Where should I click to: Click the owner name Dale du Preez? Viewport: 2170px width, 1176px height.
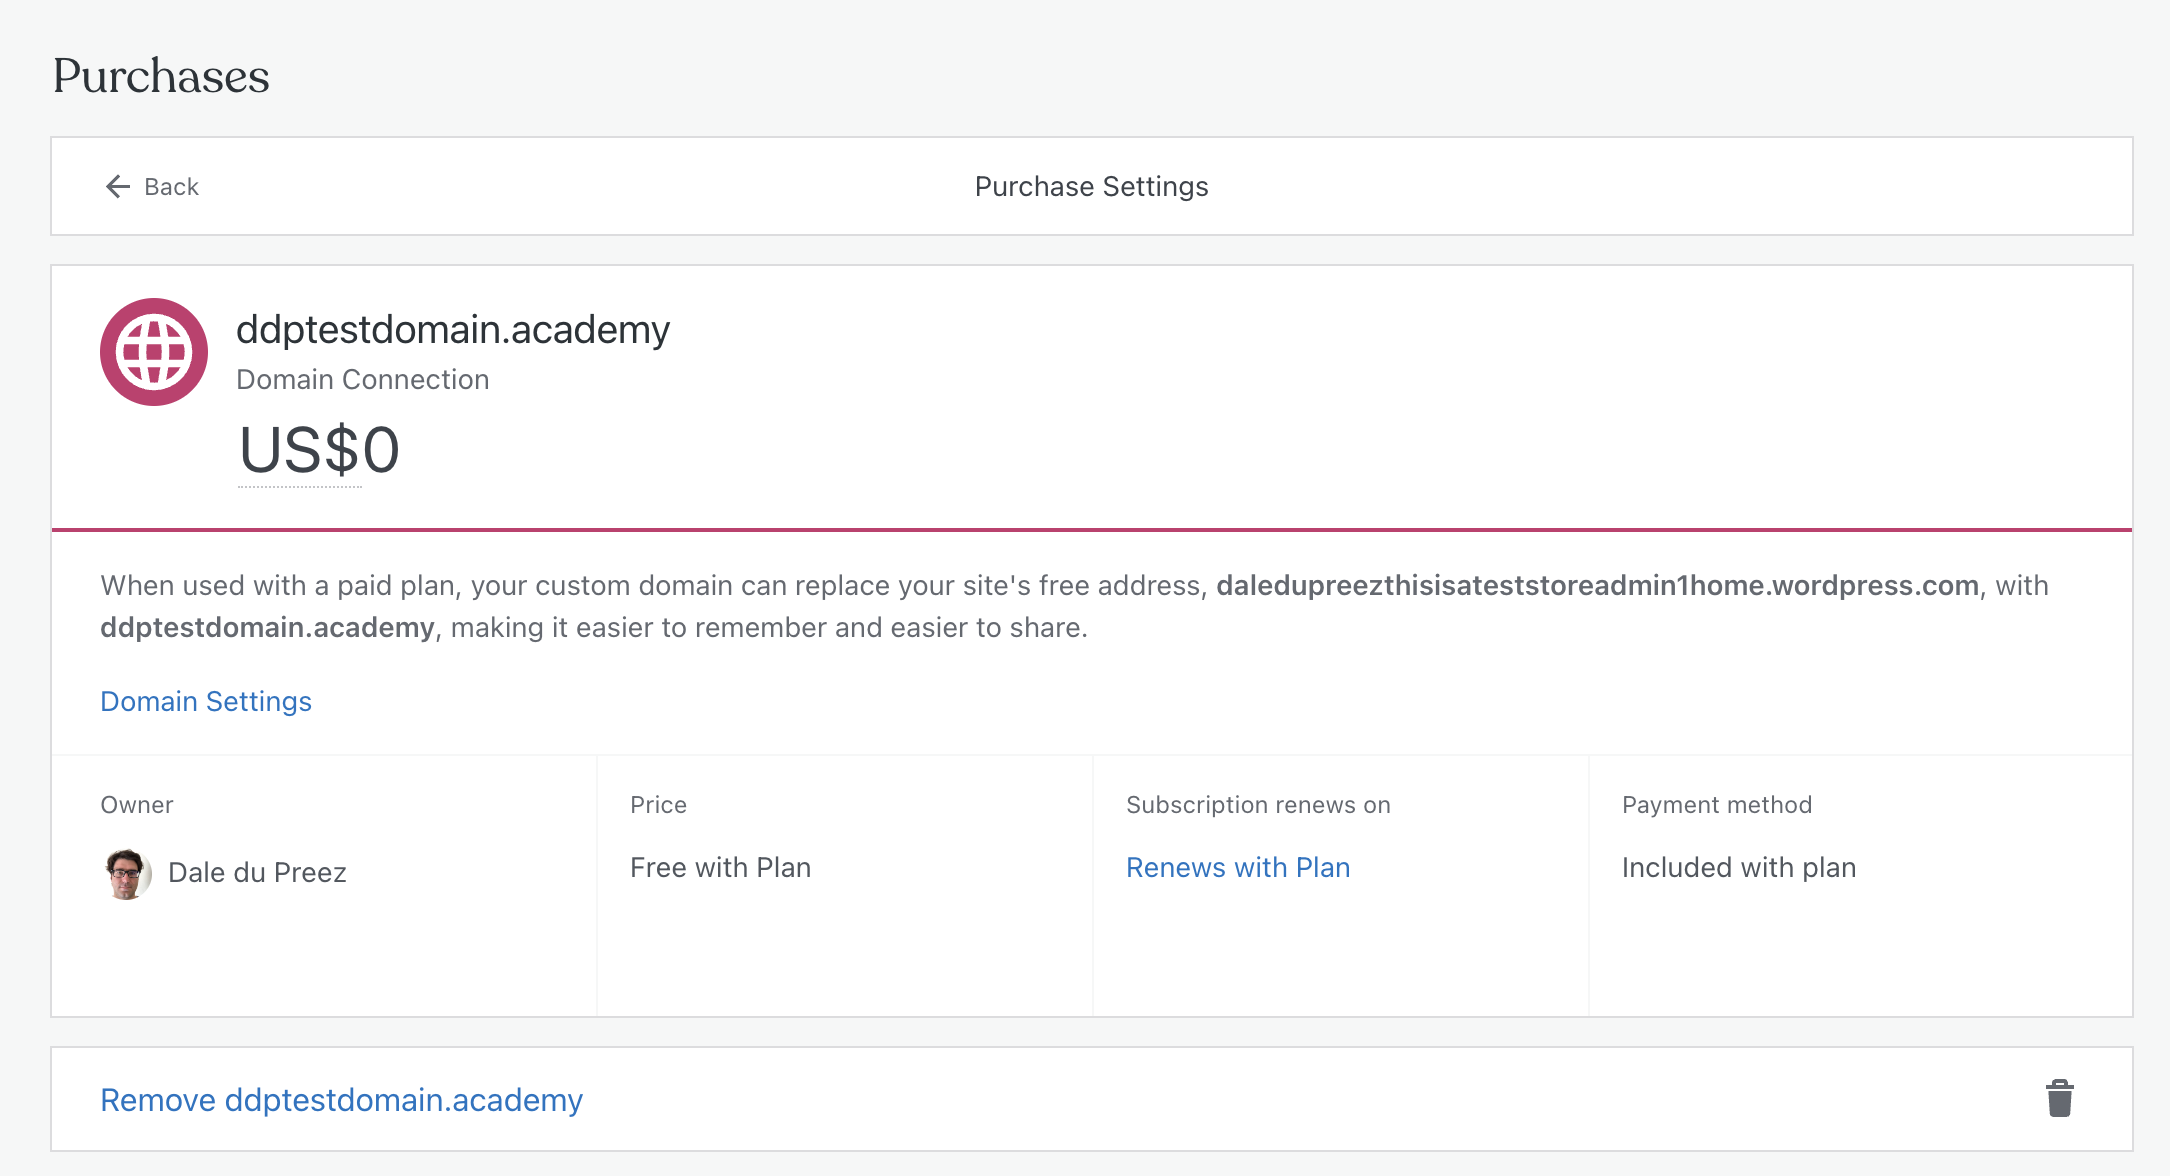257,873
